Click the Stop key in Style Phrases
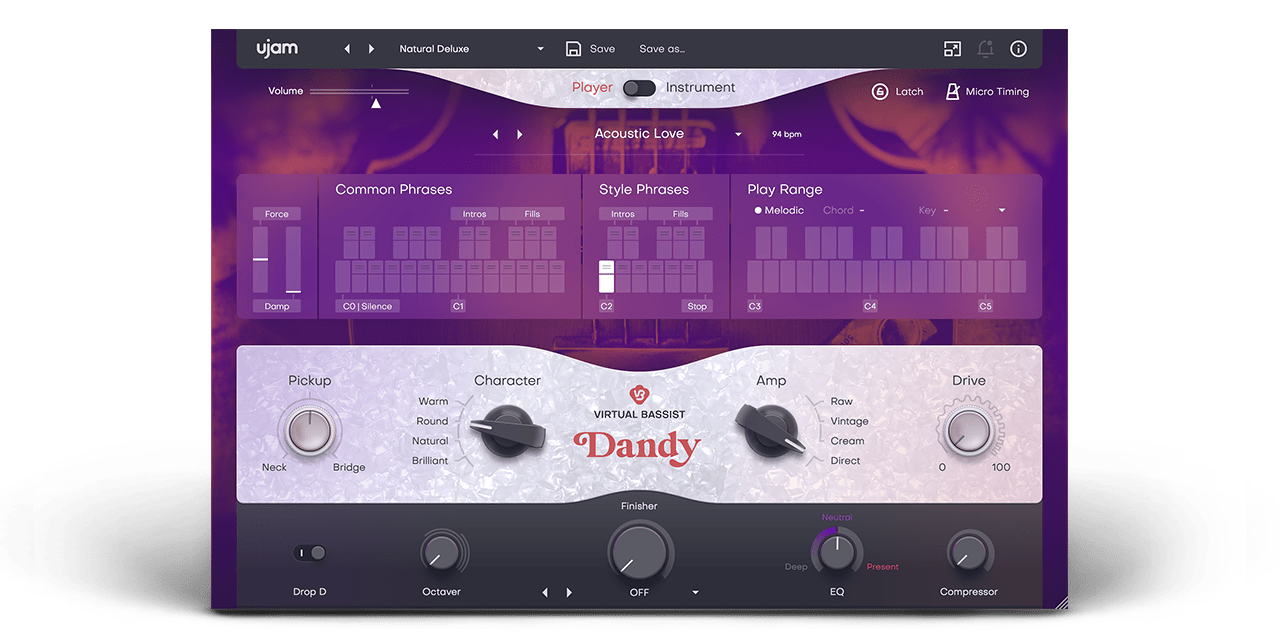 click(698, 306)
